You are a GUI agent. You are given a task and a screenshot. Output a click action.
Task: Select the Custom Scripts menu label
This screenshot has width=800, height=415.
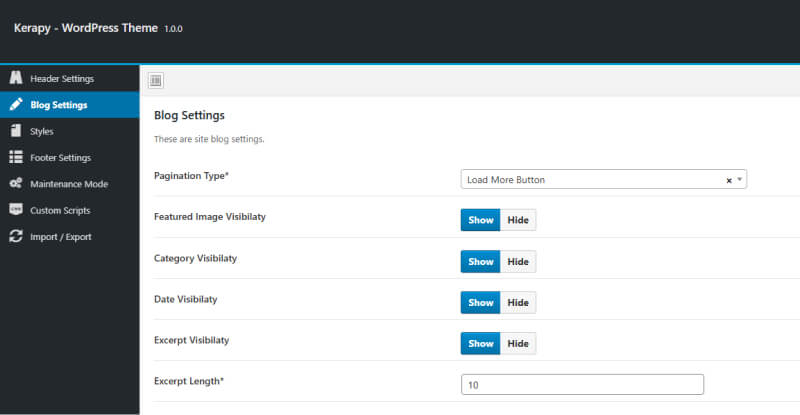[x=60, y=210]
